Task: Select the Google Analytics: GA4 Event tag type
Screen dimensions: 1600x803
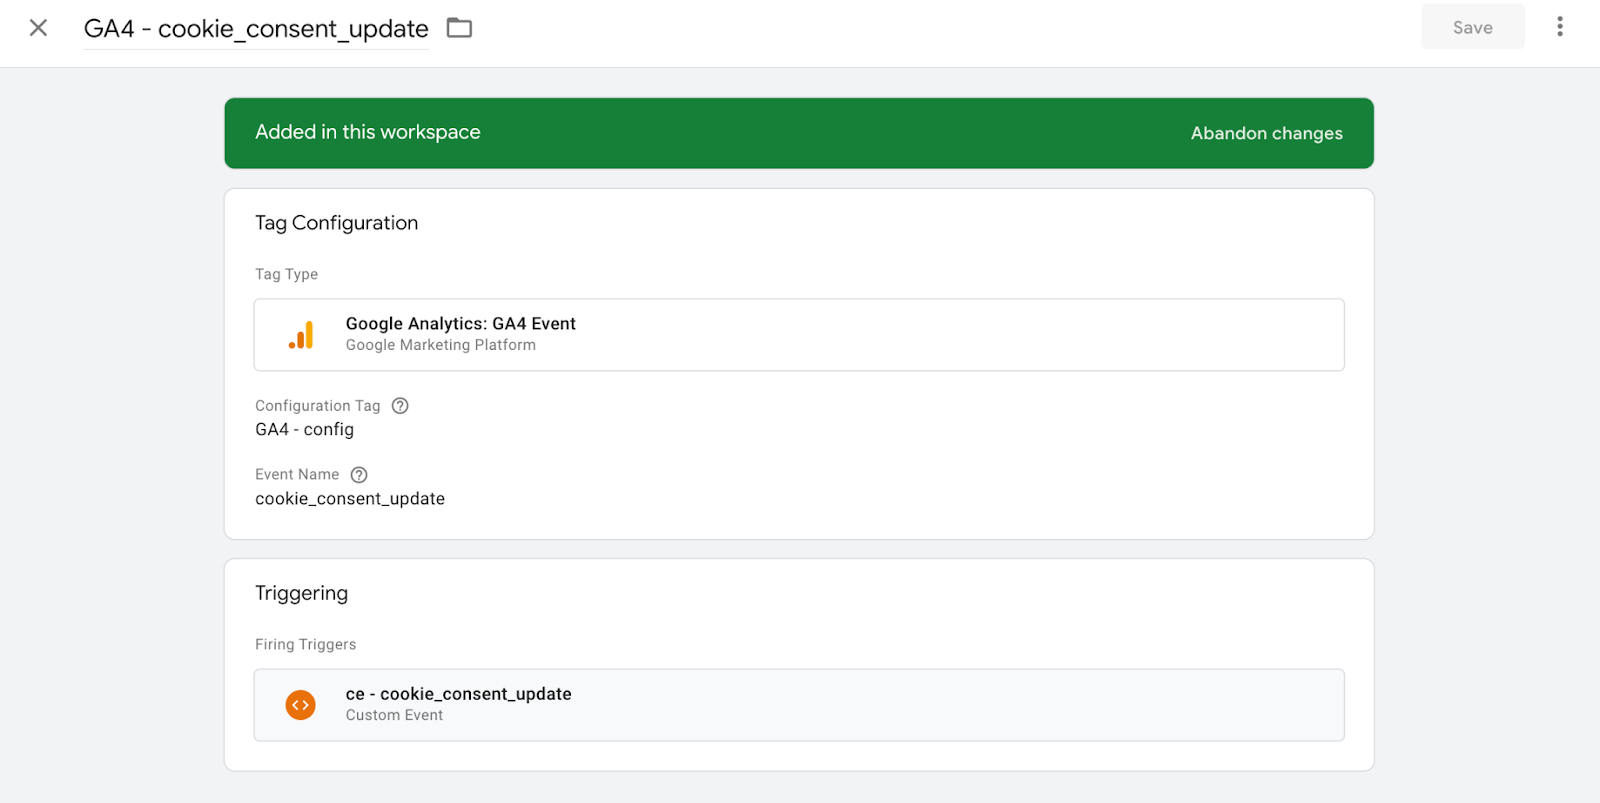Action: coord(799,335)
